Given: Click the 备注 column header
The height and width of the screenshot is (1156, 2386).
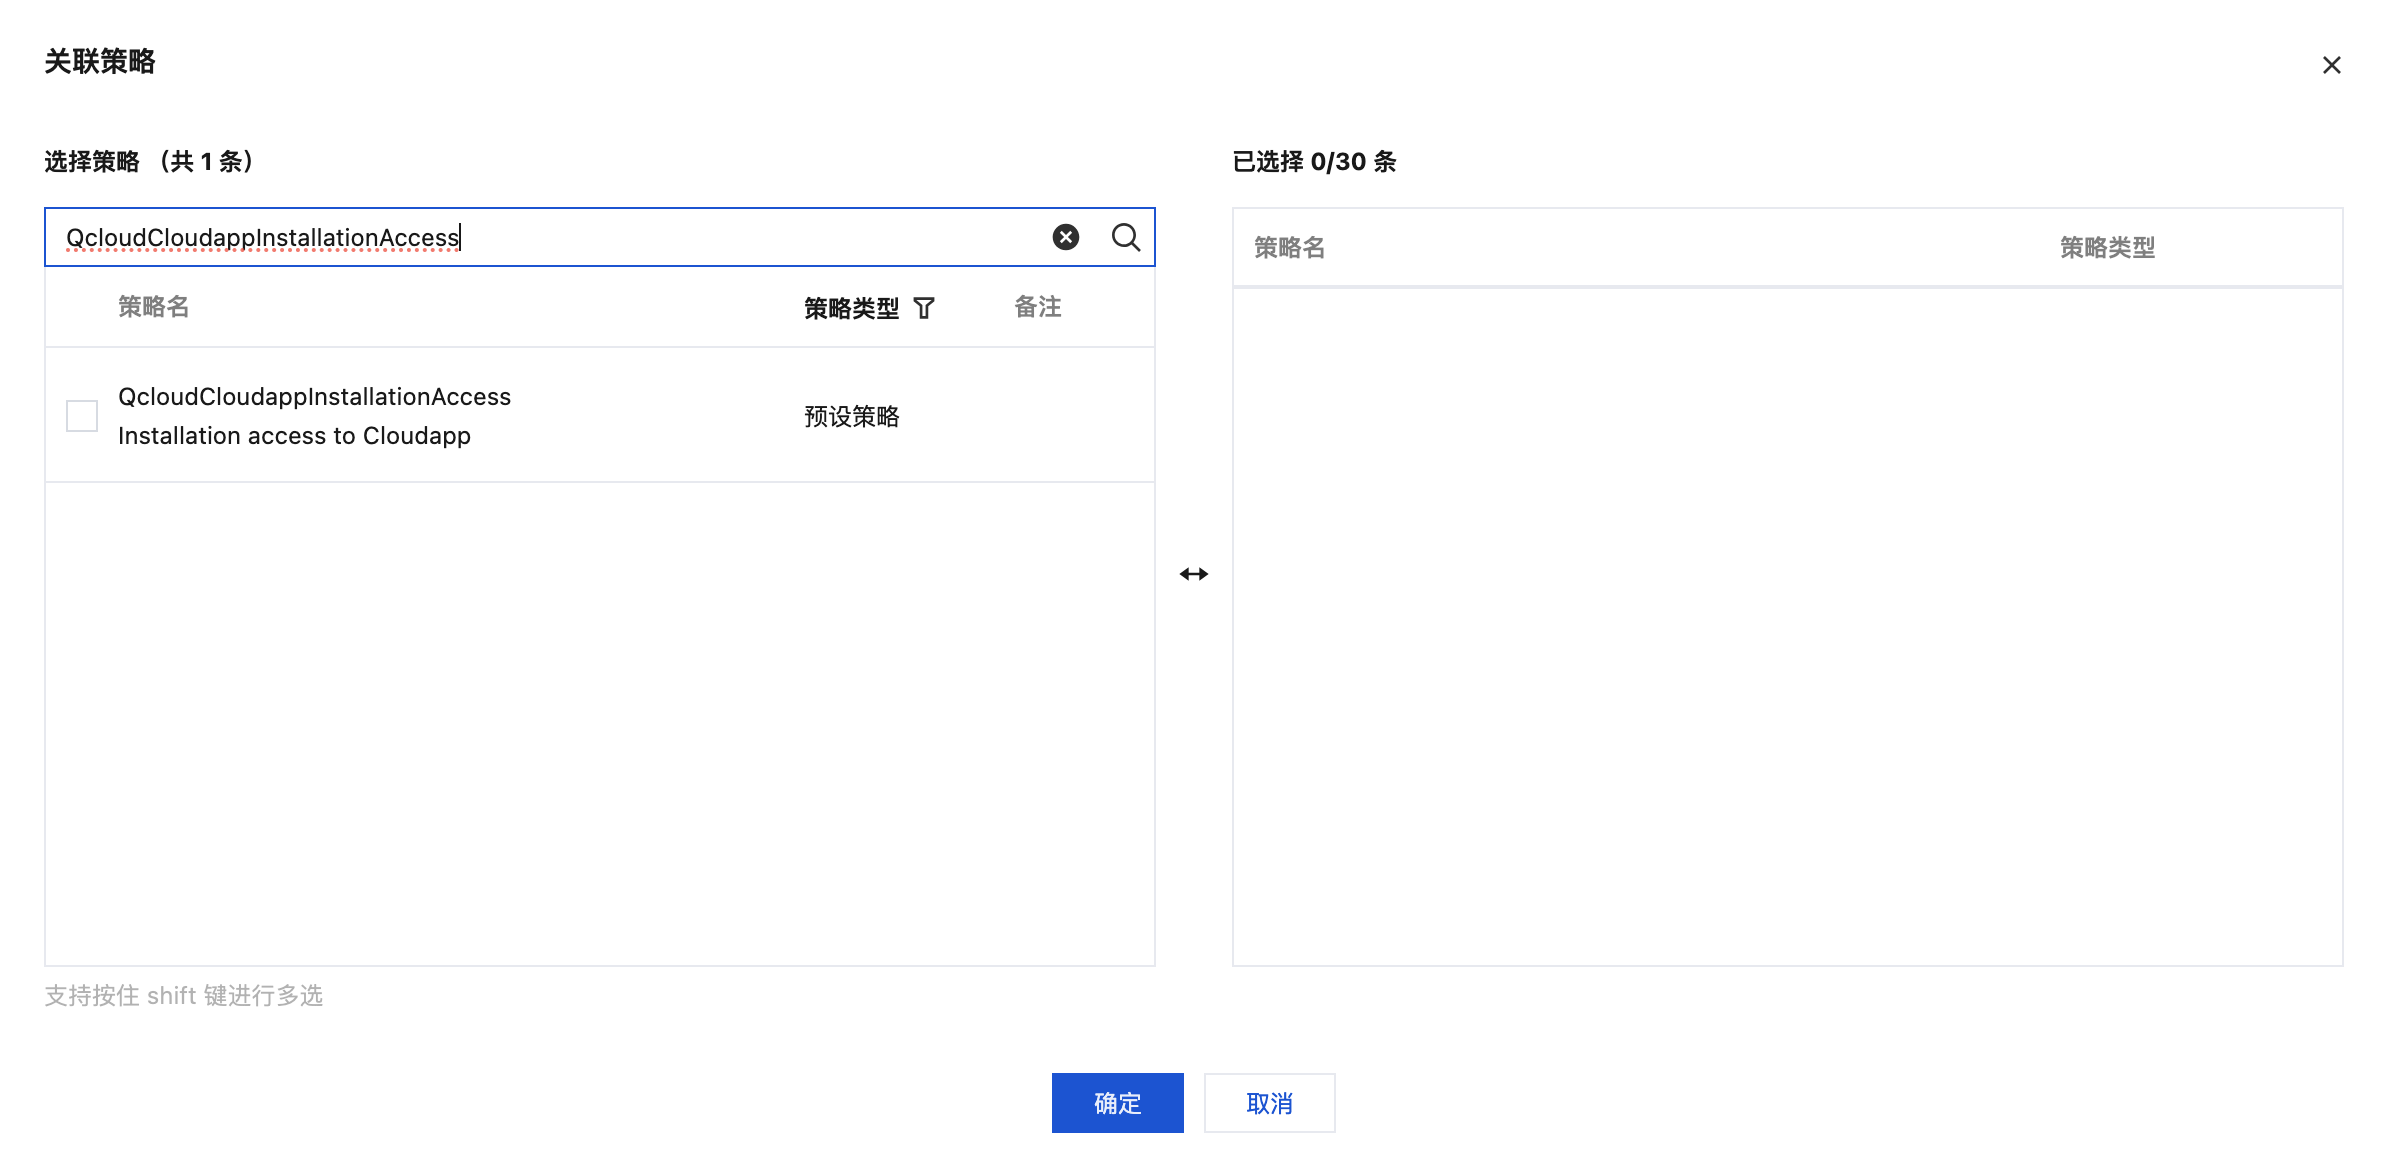Looking at the screenshot, I should (1037, 307).
